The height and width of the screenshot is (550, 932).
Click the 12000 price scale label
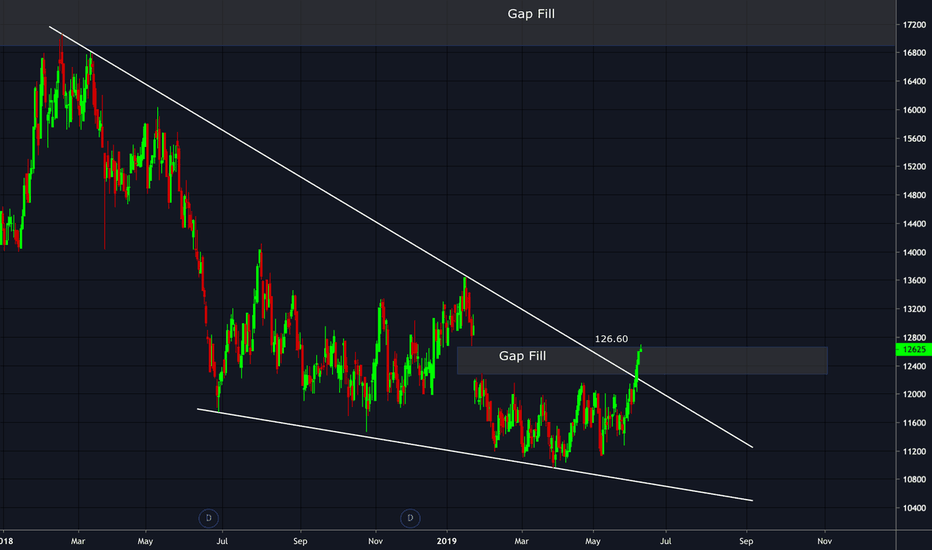914,394
